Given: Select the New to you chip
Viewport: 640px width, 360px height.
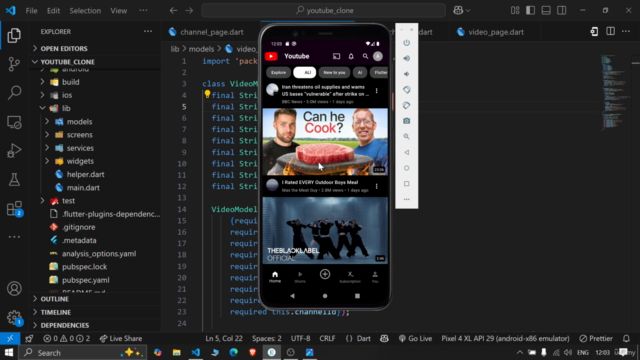Looking at the screenshot, I should (x=334, y=73).
